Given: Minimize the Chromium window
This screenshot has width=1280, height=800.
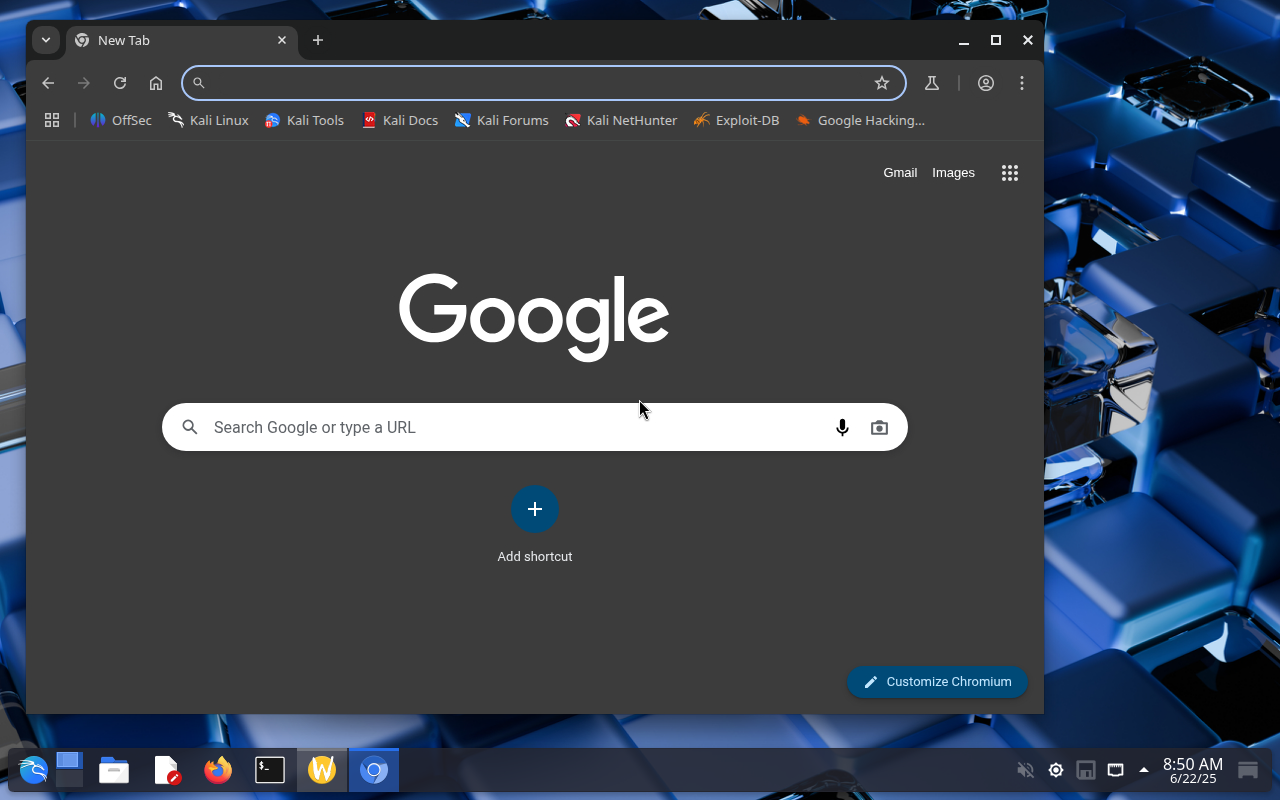Looking at the screenshot, I should tap(964, 40).
